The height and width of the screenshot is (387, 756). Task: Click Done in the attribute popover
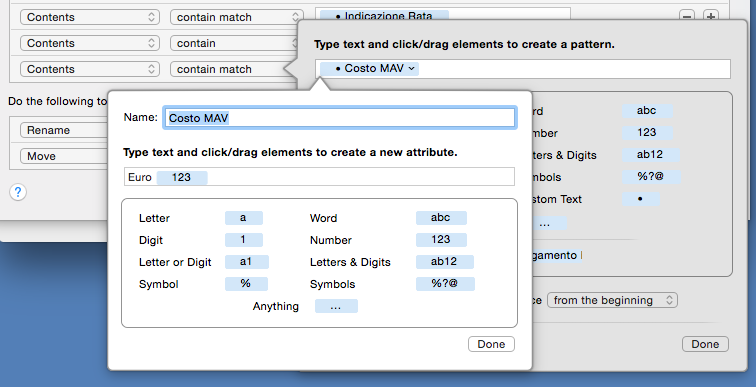491,344
